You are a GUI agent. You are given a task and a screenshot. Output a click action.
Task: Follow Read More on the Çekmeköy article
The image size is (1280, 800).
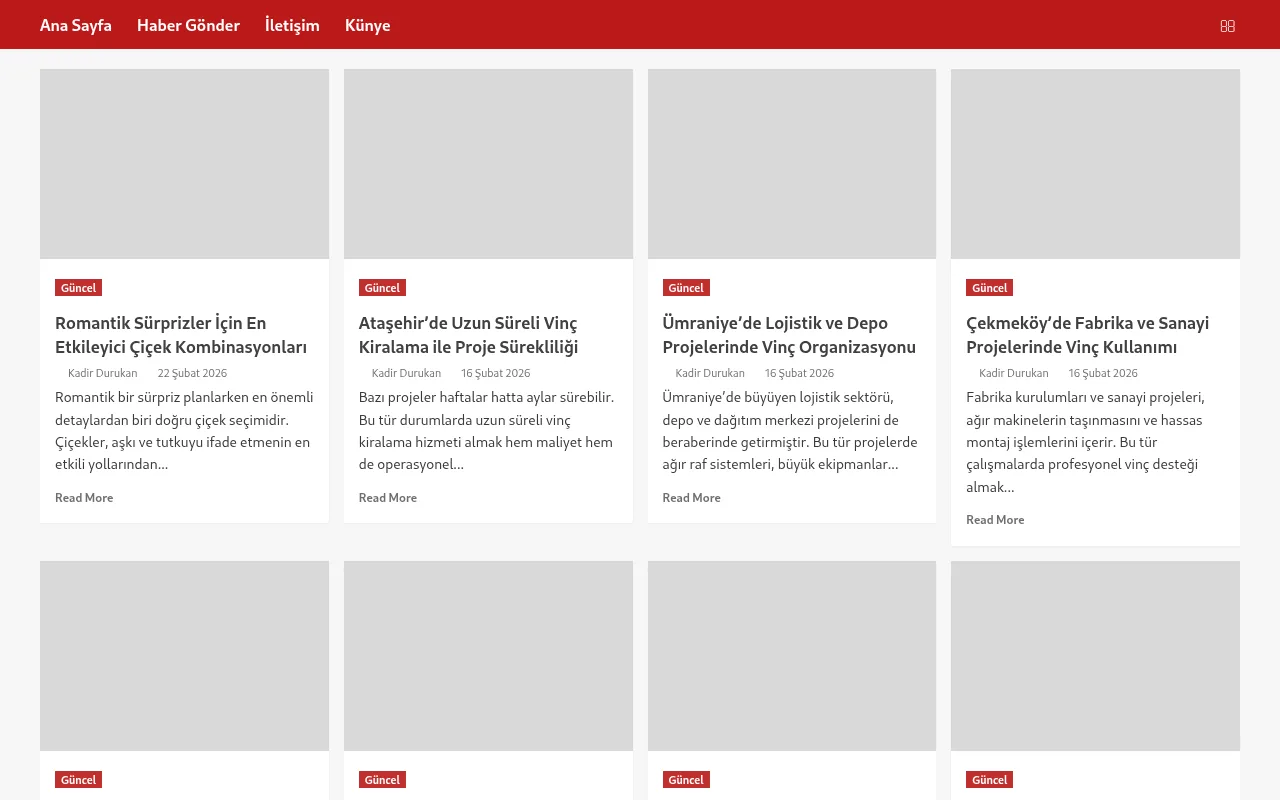pyautogui.click(x=995, y=520)
